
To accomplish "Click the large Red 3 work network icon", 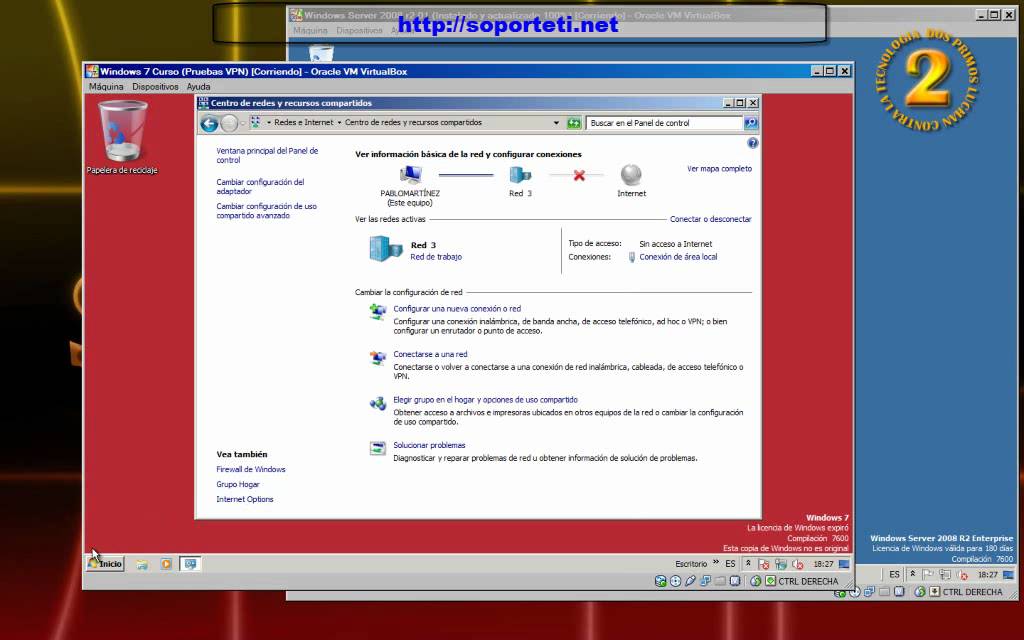I will point(386,249).
